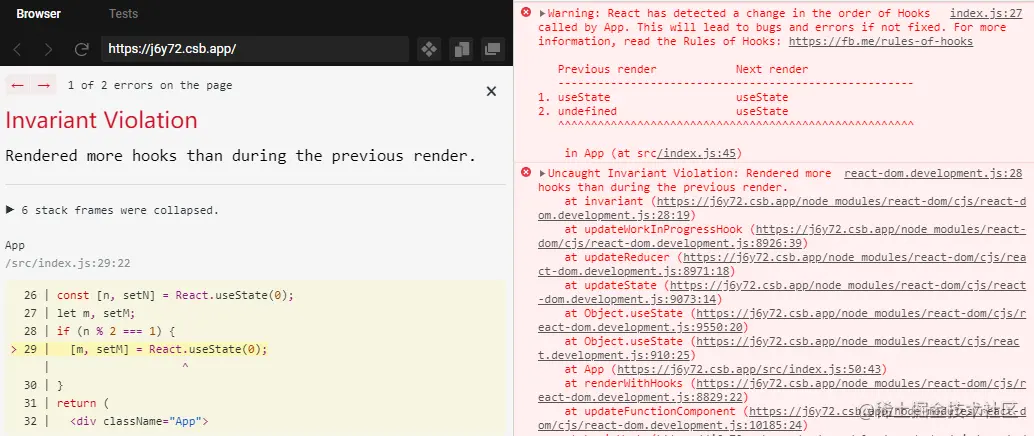Click 'Previous render' column header in console
This screenshot has width=1034, height=436.
tap(607, 69)
